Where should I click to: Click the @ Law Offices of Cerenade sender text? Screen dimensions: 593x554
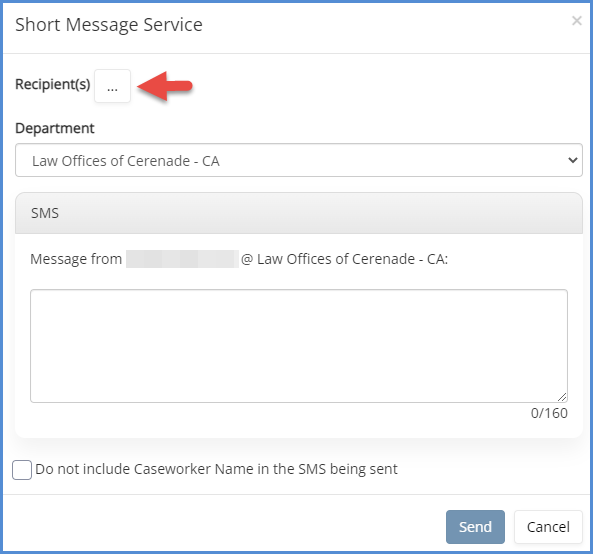tap(345, 259)
